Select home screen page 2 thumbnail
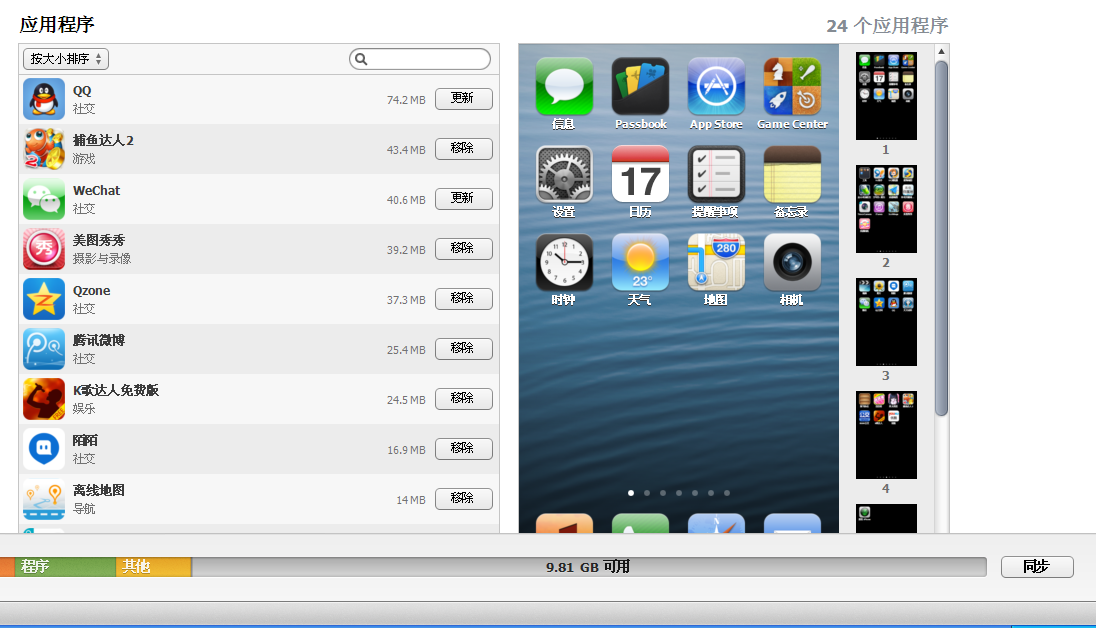The height and width of the screenshot is (628, 1096). click(x=886, y=209)
